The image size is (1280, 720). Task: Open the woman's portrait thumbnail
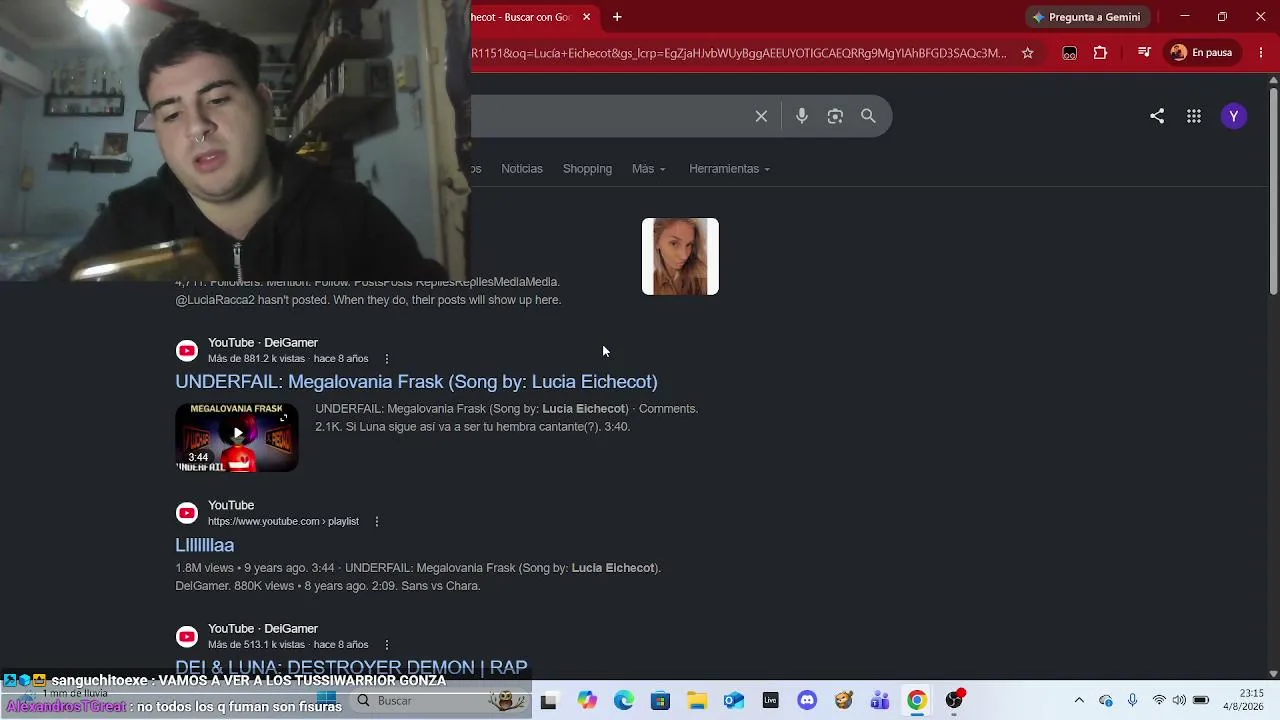[x=680, y=256]
